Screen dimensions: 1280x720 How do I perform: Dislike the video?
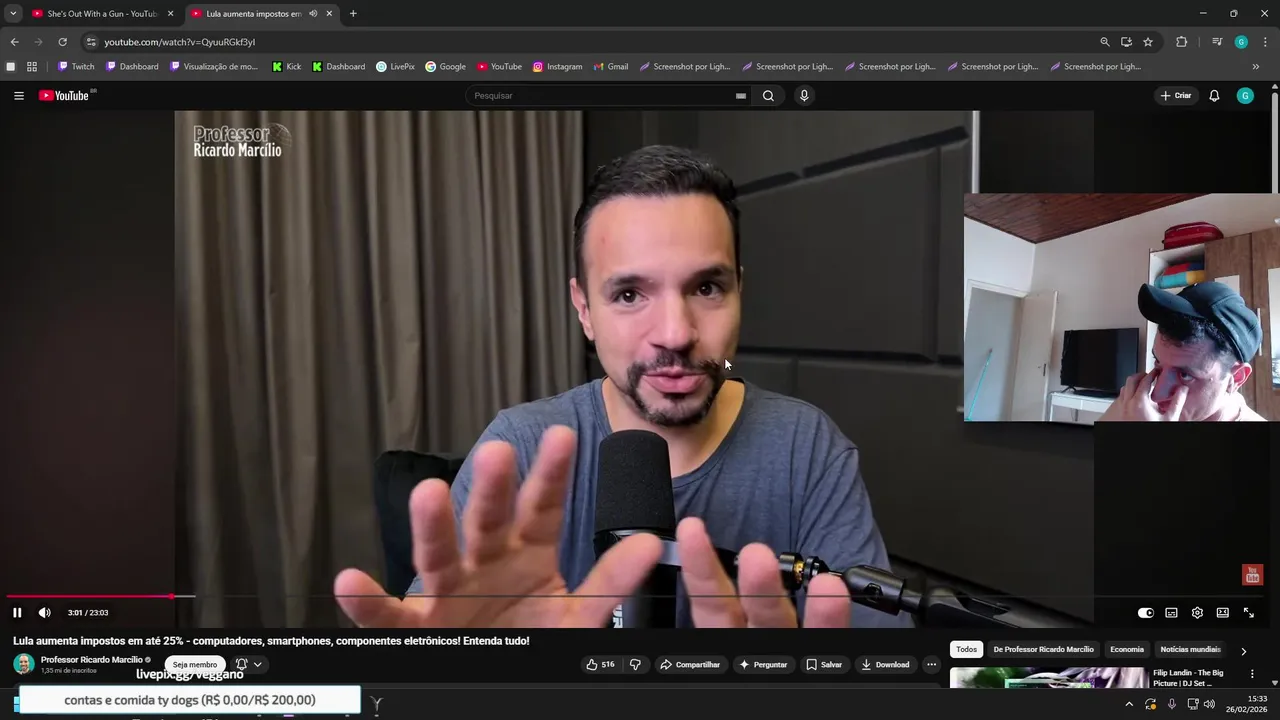coord(635,665)
